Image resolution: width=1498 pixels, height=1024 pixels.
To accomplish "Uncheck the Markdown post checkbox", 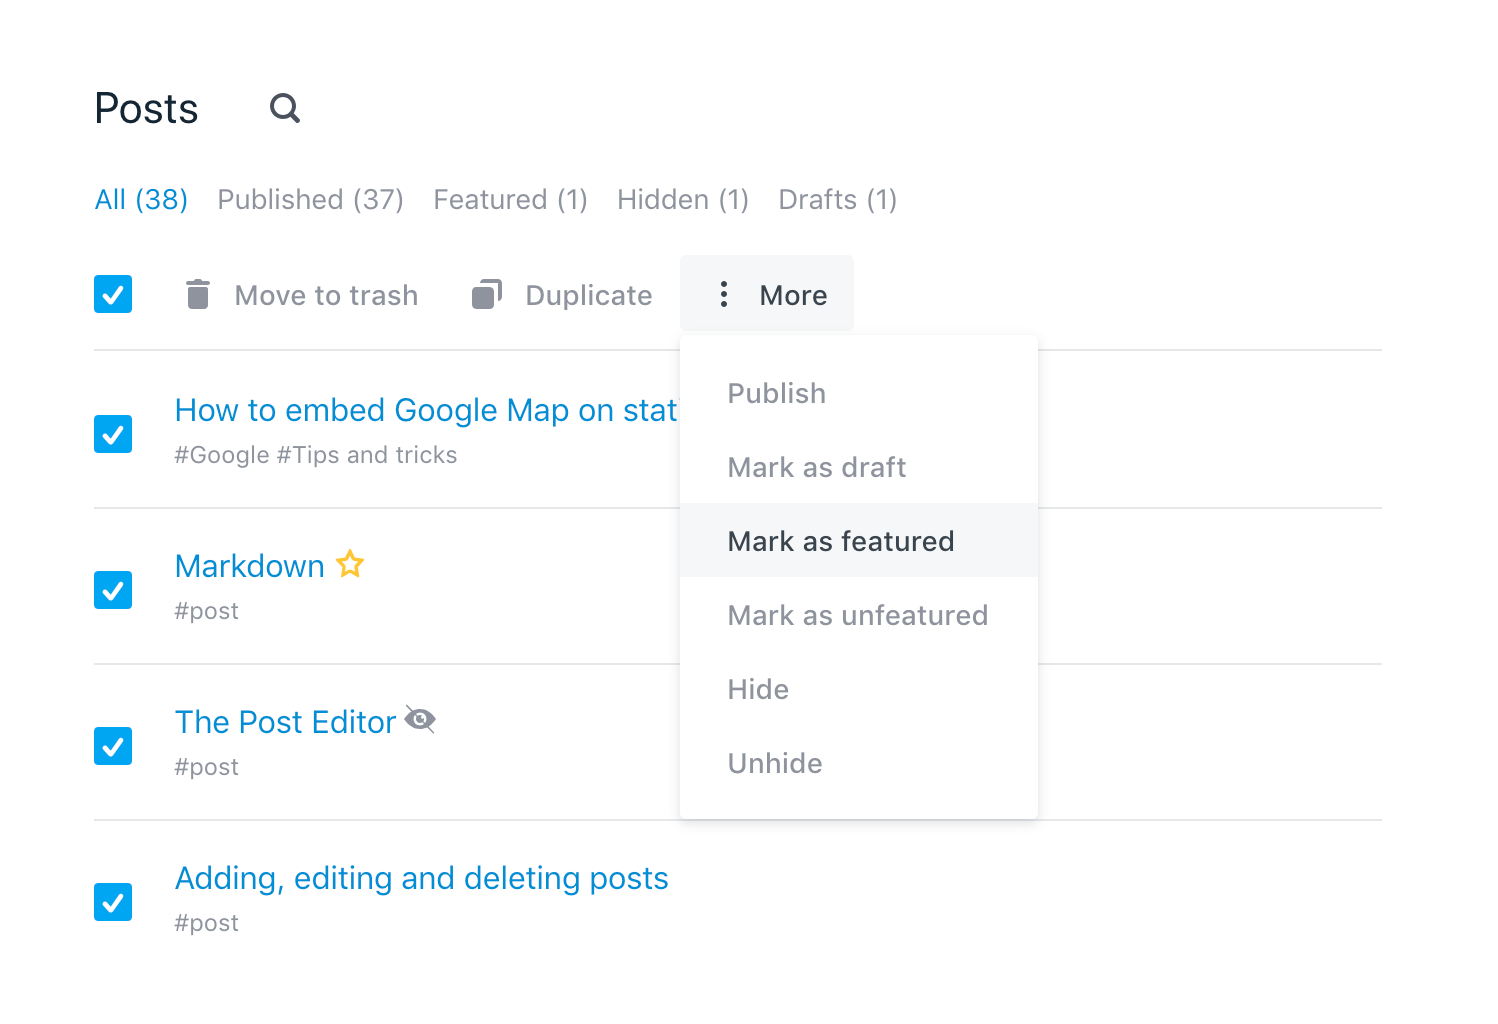I will (113, 590).
